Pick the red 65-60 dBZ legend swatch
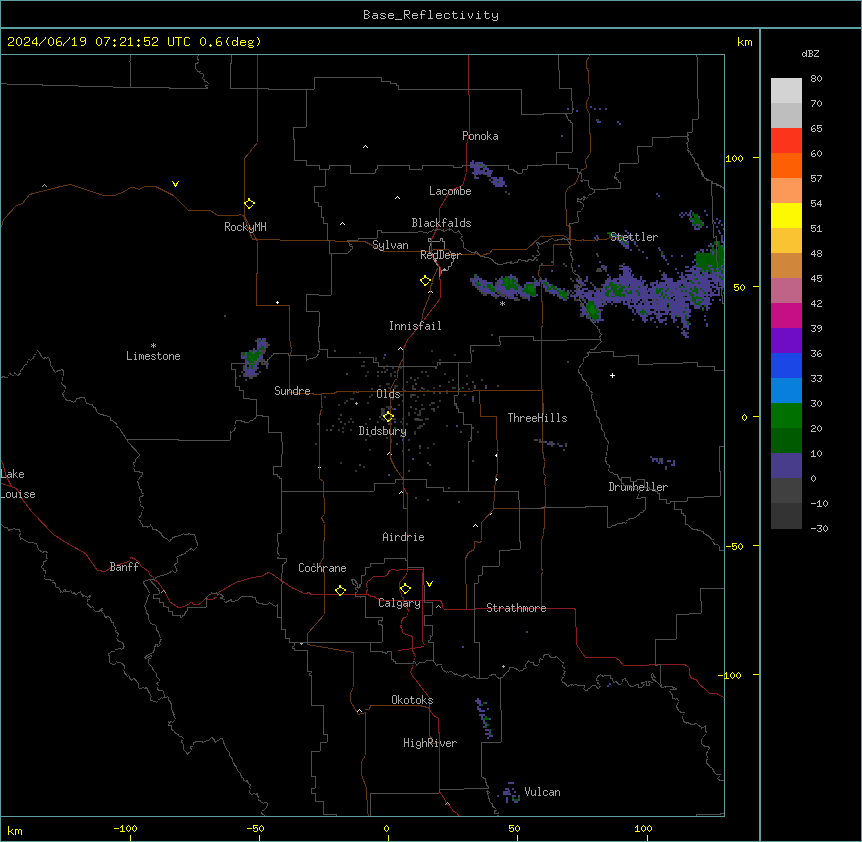 point(786,141)
